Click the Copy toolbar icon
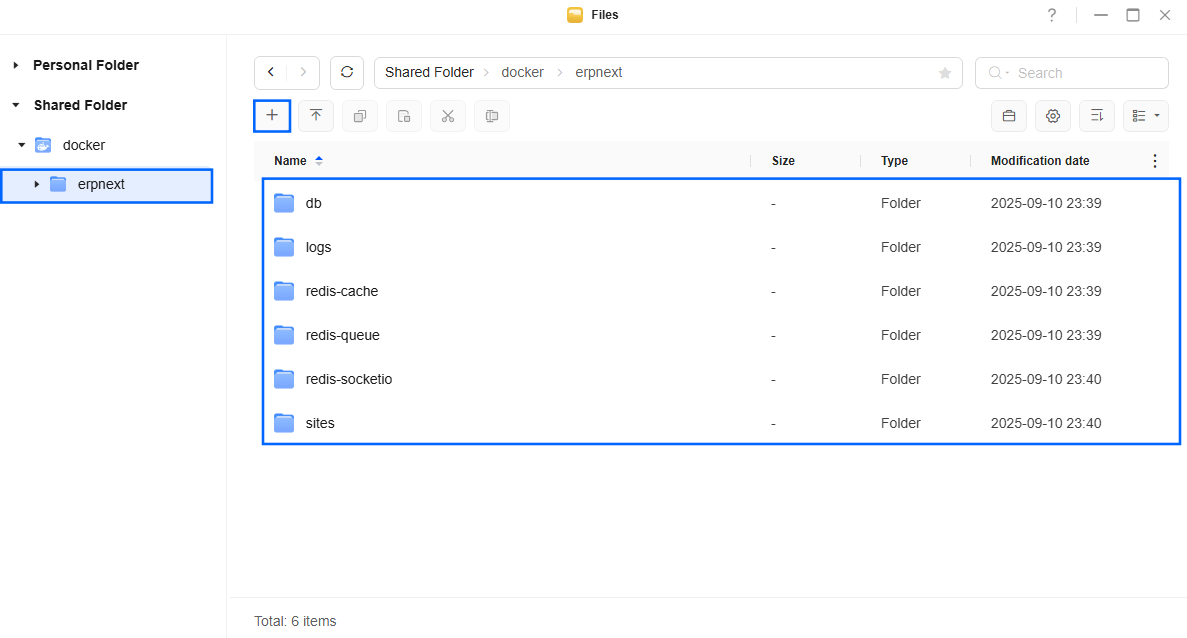Viewport: 1187px width, 638px height. pos(360,116)
